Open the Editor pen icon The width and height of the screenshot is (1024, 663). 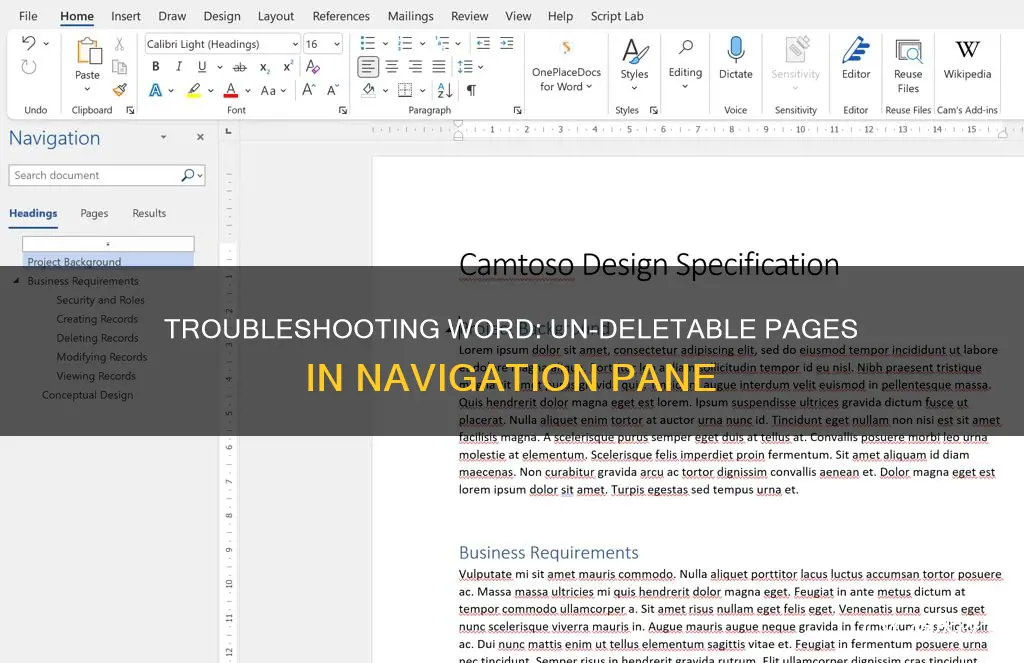click(856, 50)
